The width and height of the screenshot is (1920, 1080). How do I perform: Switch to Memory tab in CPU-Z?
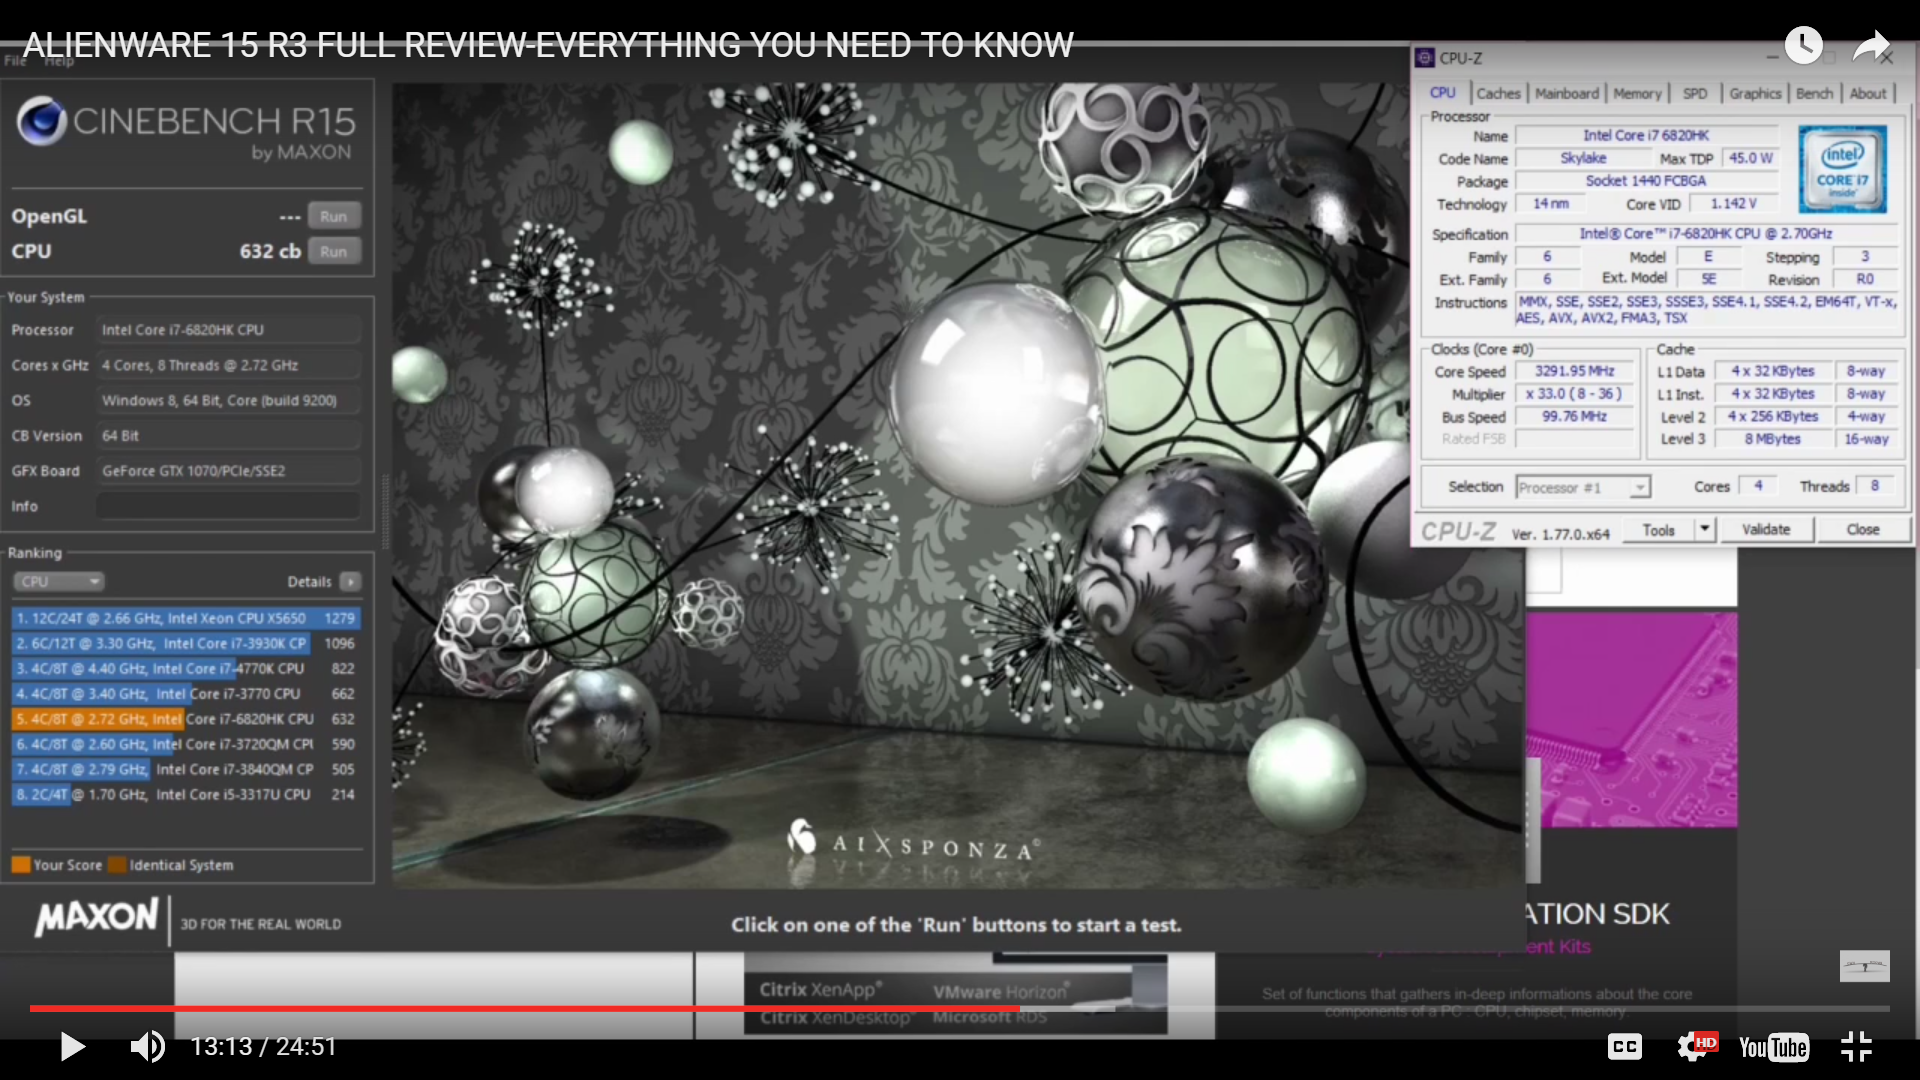point(1637,93)
